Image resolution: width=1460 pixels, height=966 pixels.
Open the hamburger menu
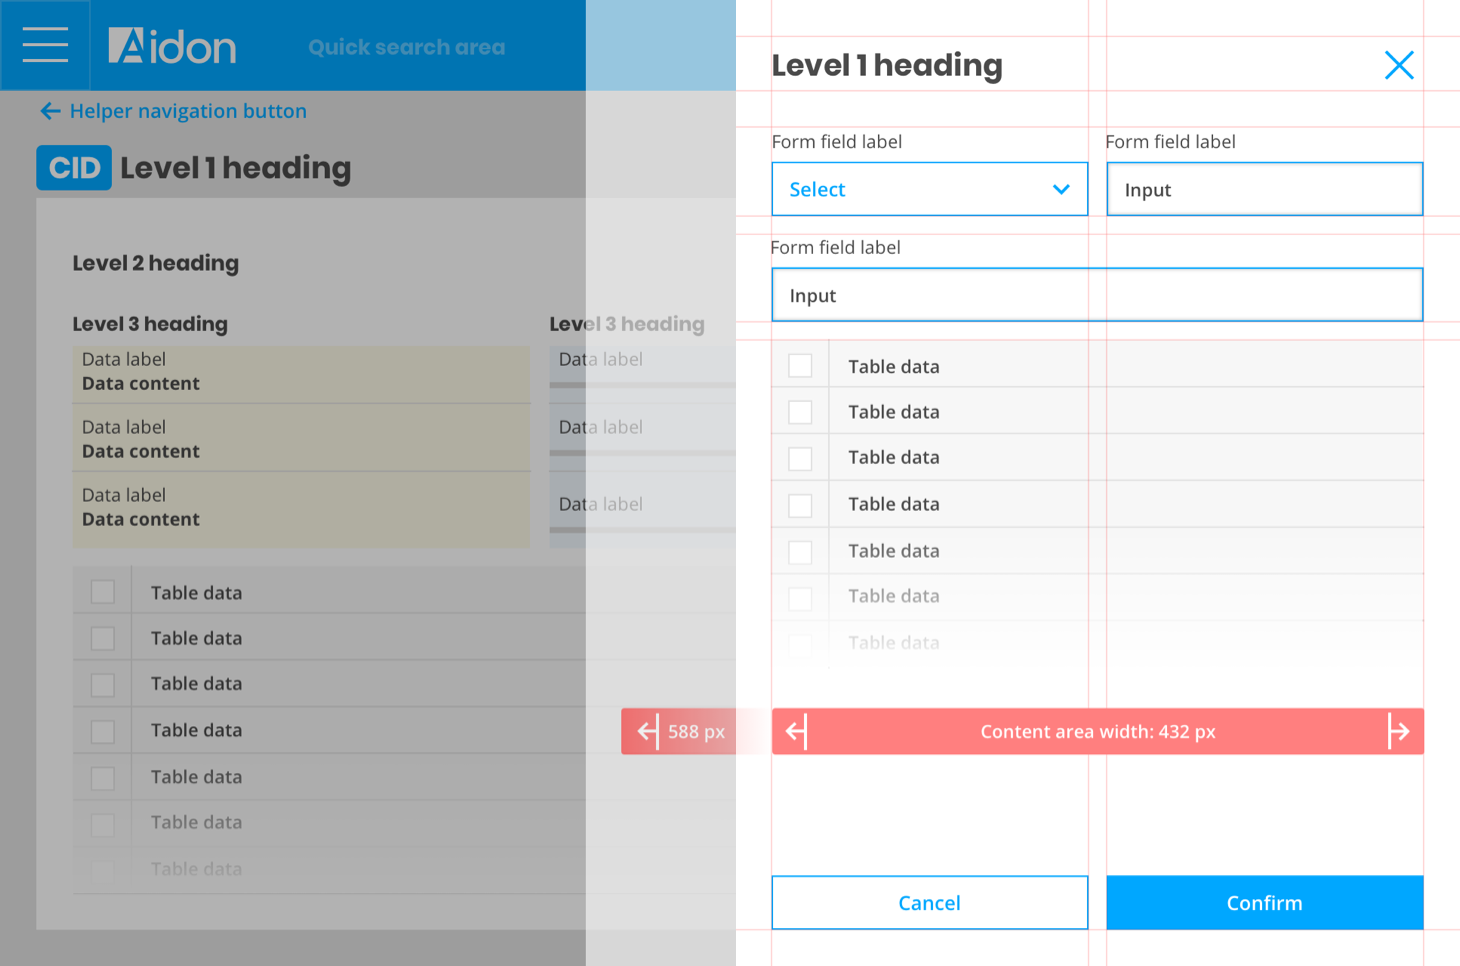(x=45, y=45)
